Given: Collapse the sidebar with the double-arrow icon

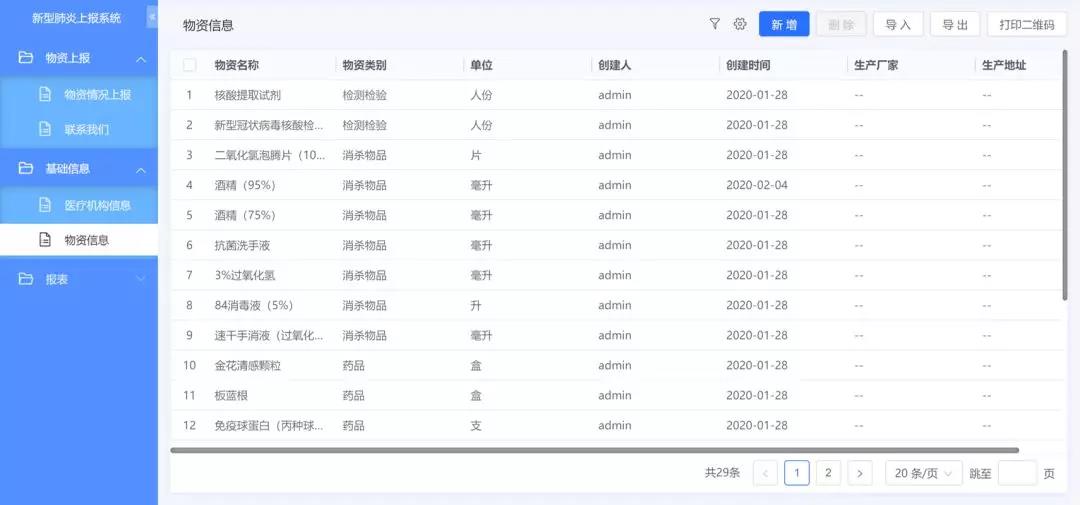Looking at the screenshot, I should (152, 17).
